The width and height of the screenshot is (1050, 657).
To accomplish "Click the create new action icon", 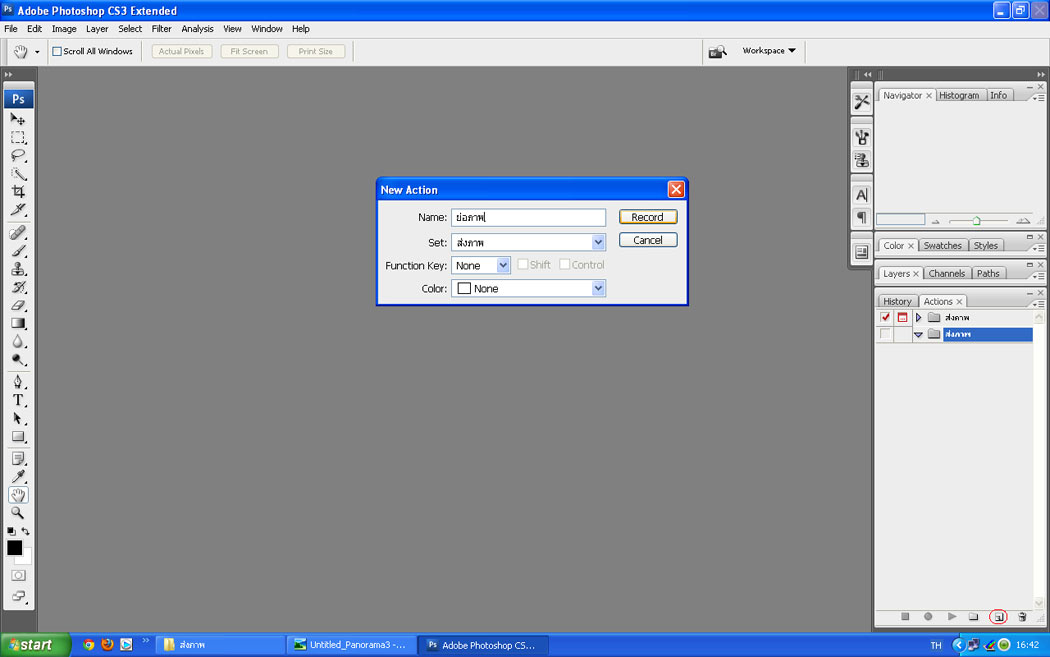I will click(997, 617).
